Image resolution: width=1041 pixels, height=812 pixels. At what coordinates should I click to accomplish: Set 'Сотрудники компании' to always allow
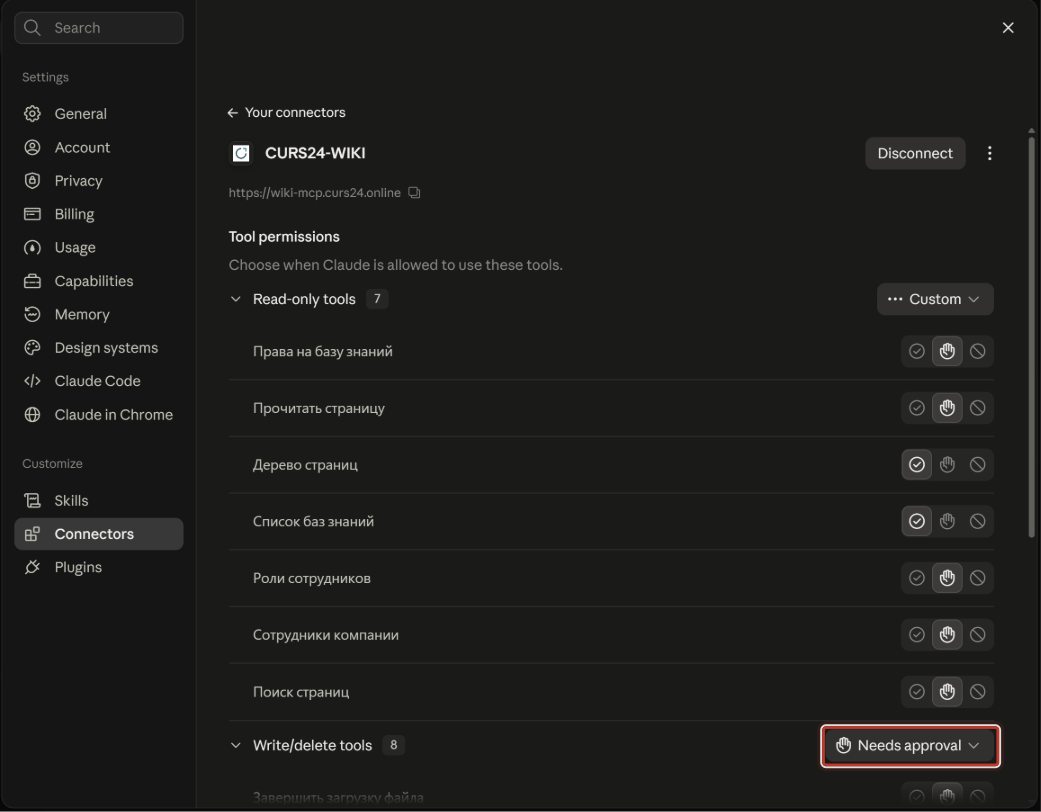[x=916, y=635]
